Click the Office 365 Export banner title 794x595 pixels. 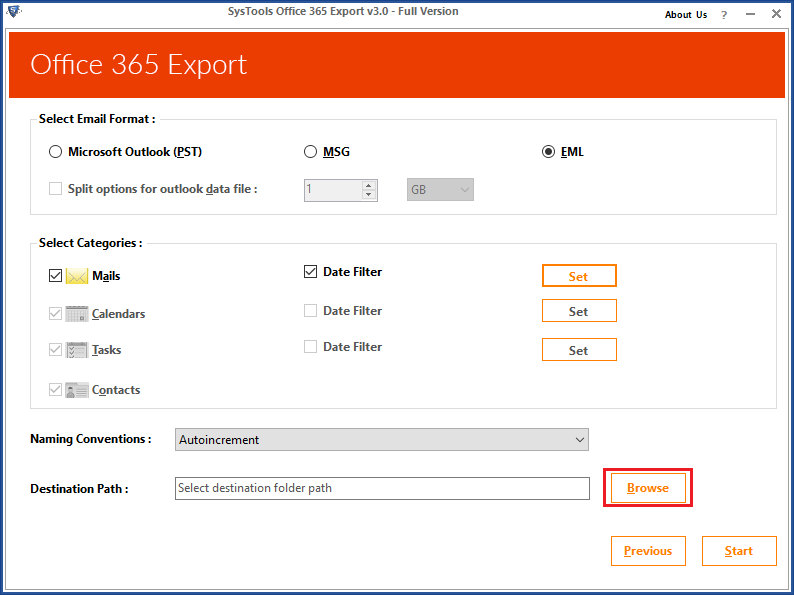(138, 65)
